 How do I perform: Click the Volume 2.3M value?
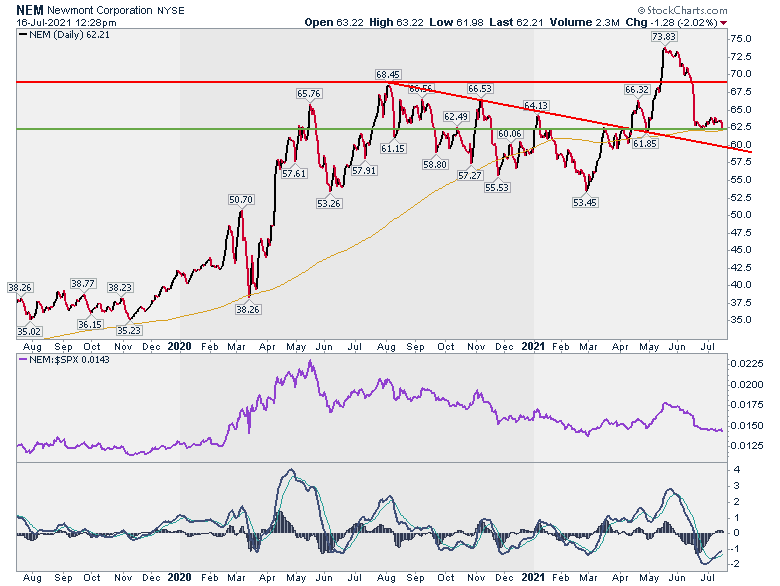[585, 22]
